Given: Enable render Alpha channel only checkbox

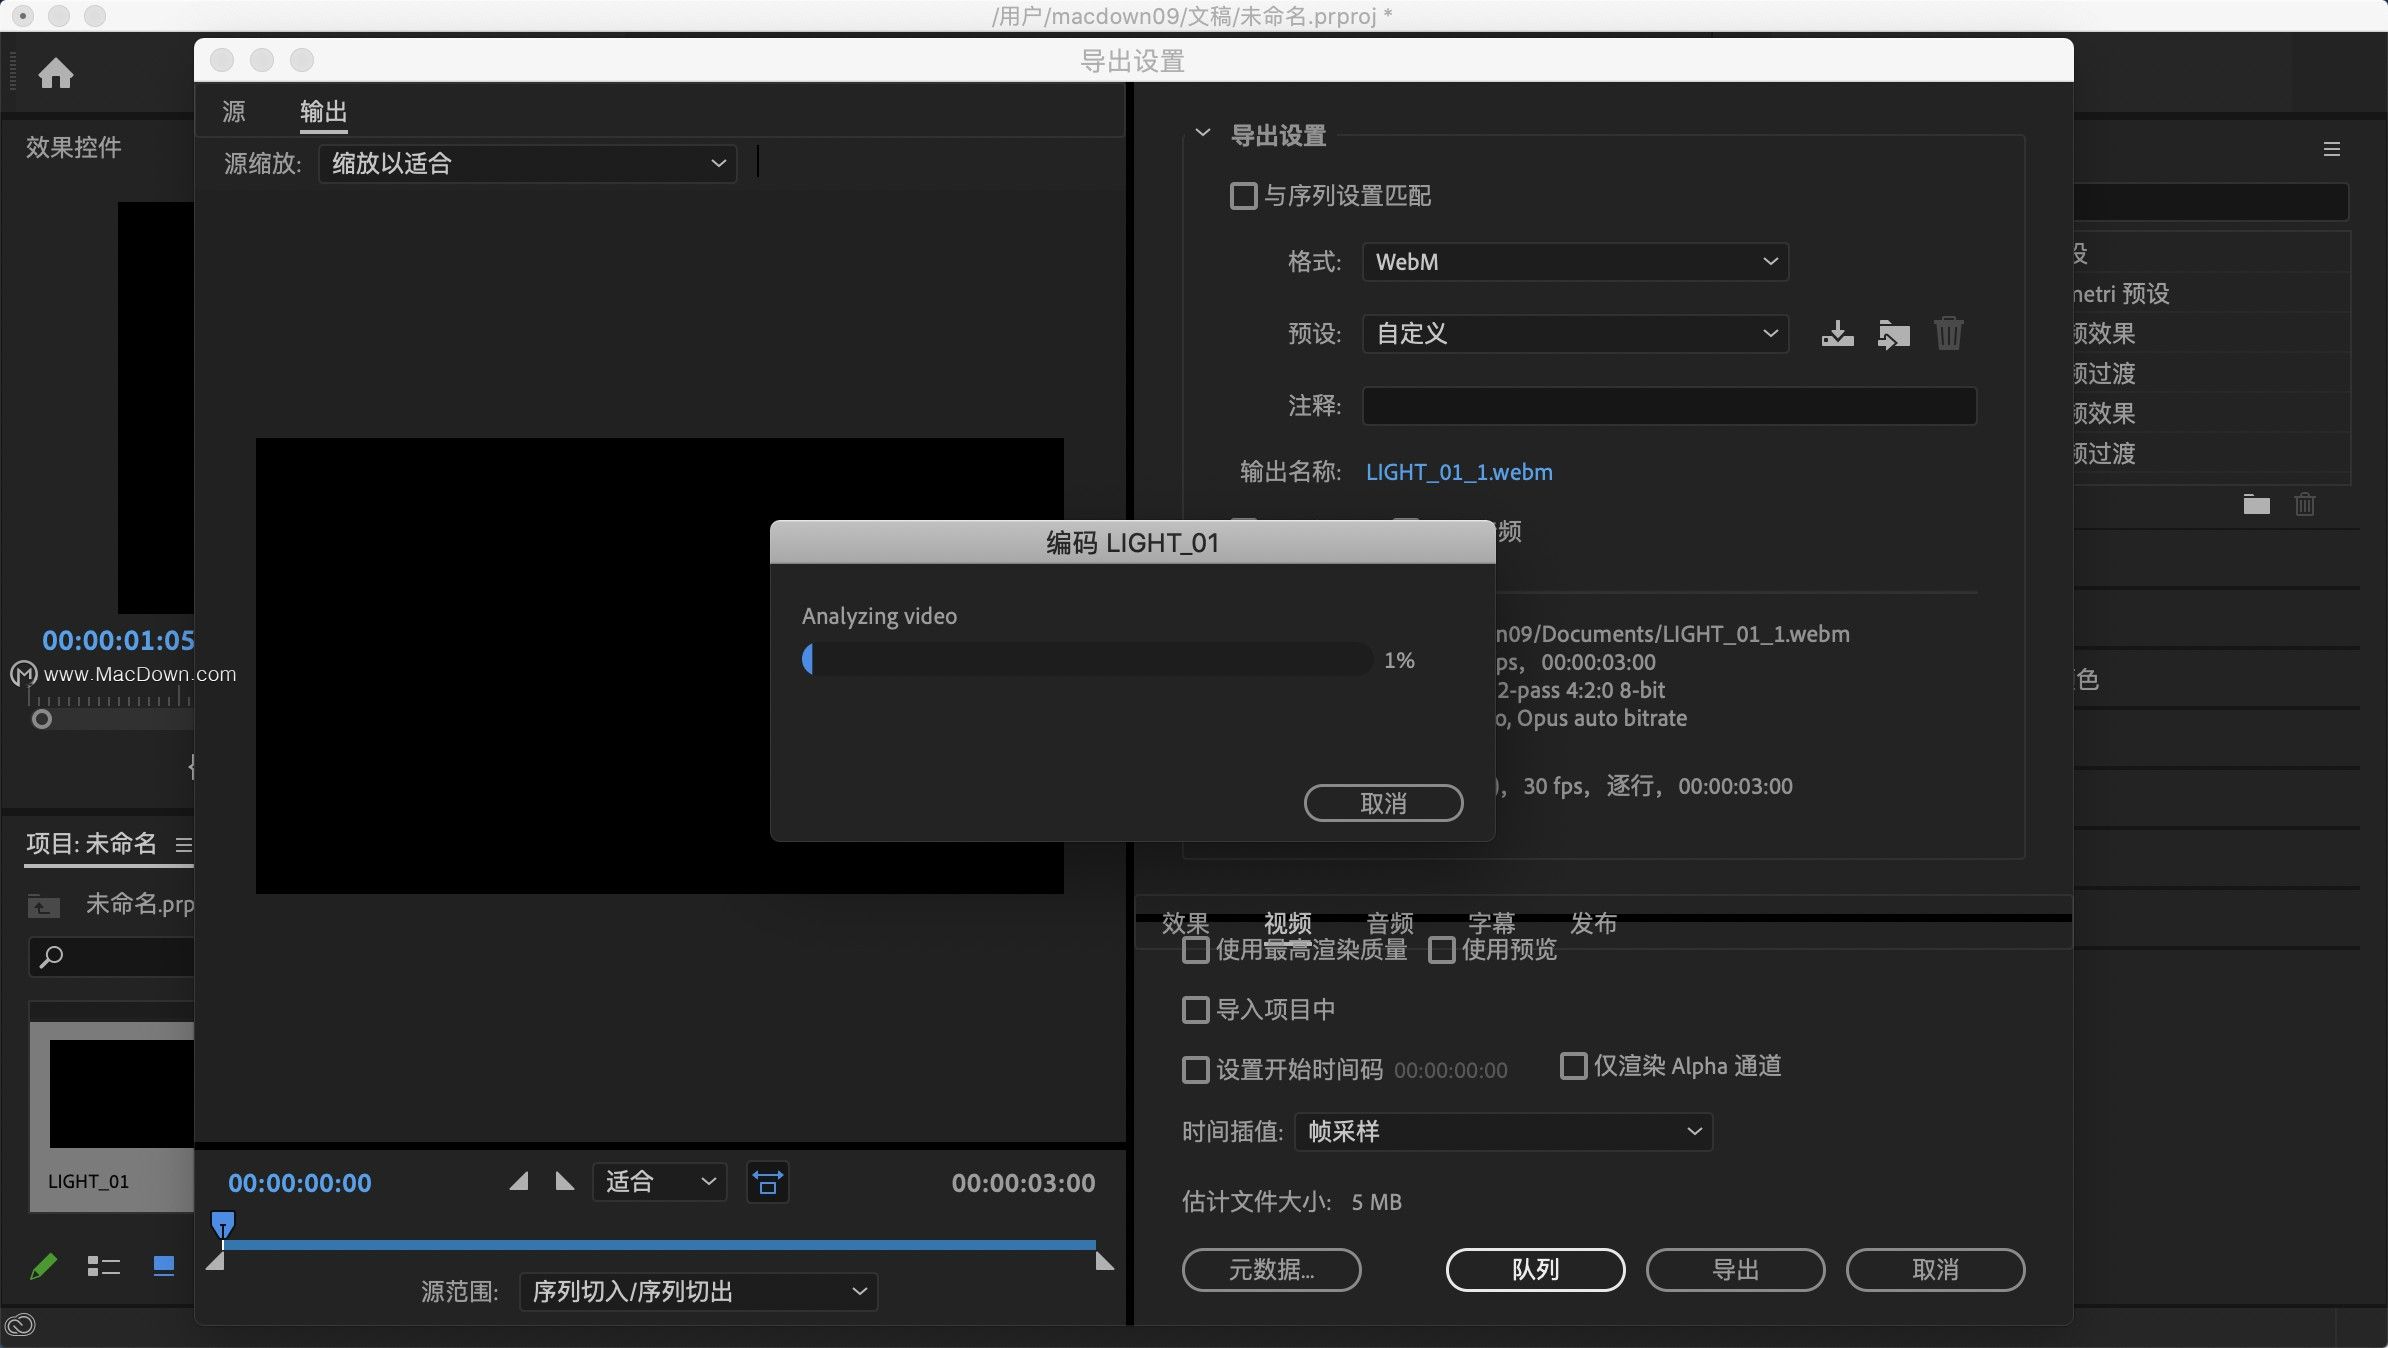Looking at the screenshot, I should coord(1573,1066).
